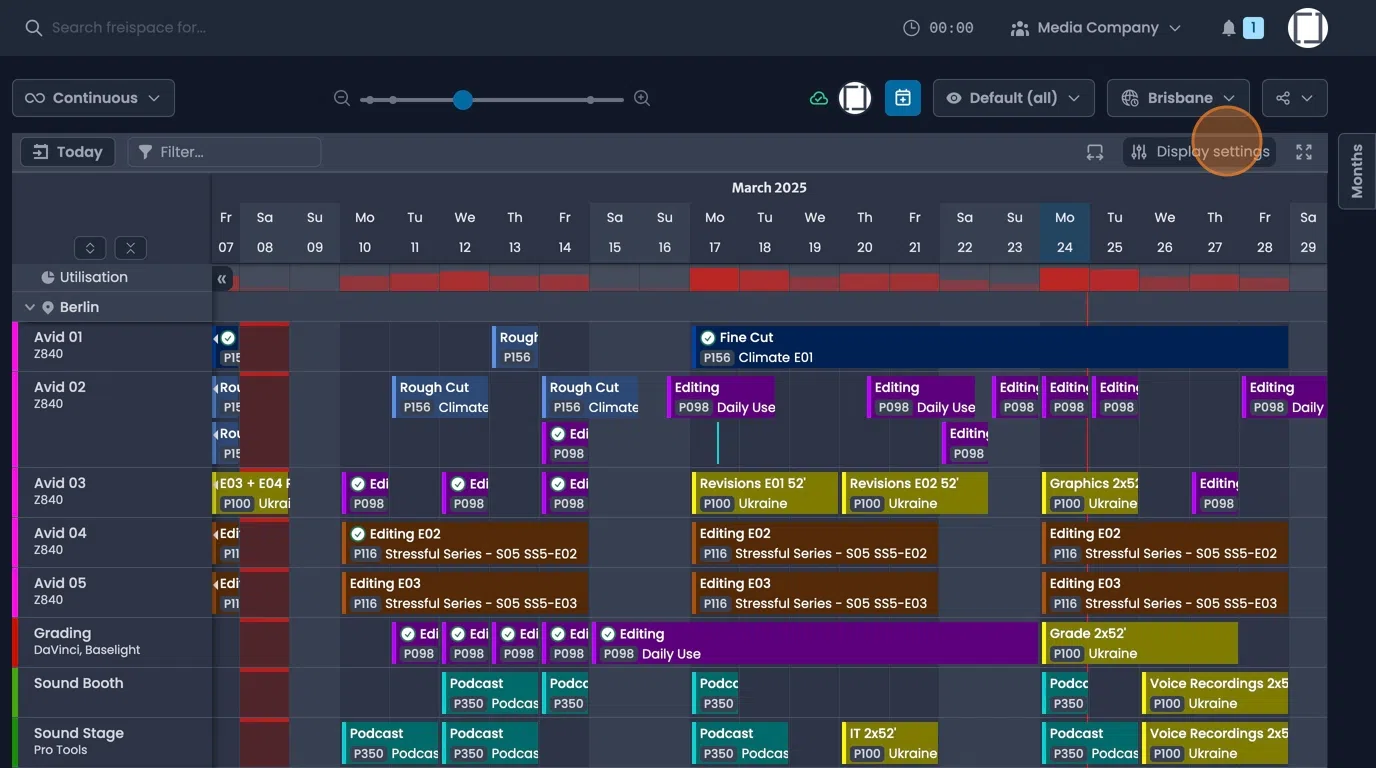Open the Continuous view dropdown
This screenshot has height=768, width=1376.
coord(93,97)
